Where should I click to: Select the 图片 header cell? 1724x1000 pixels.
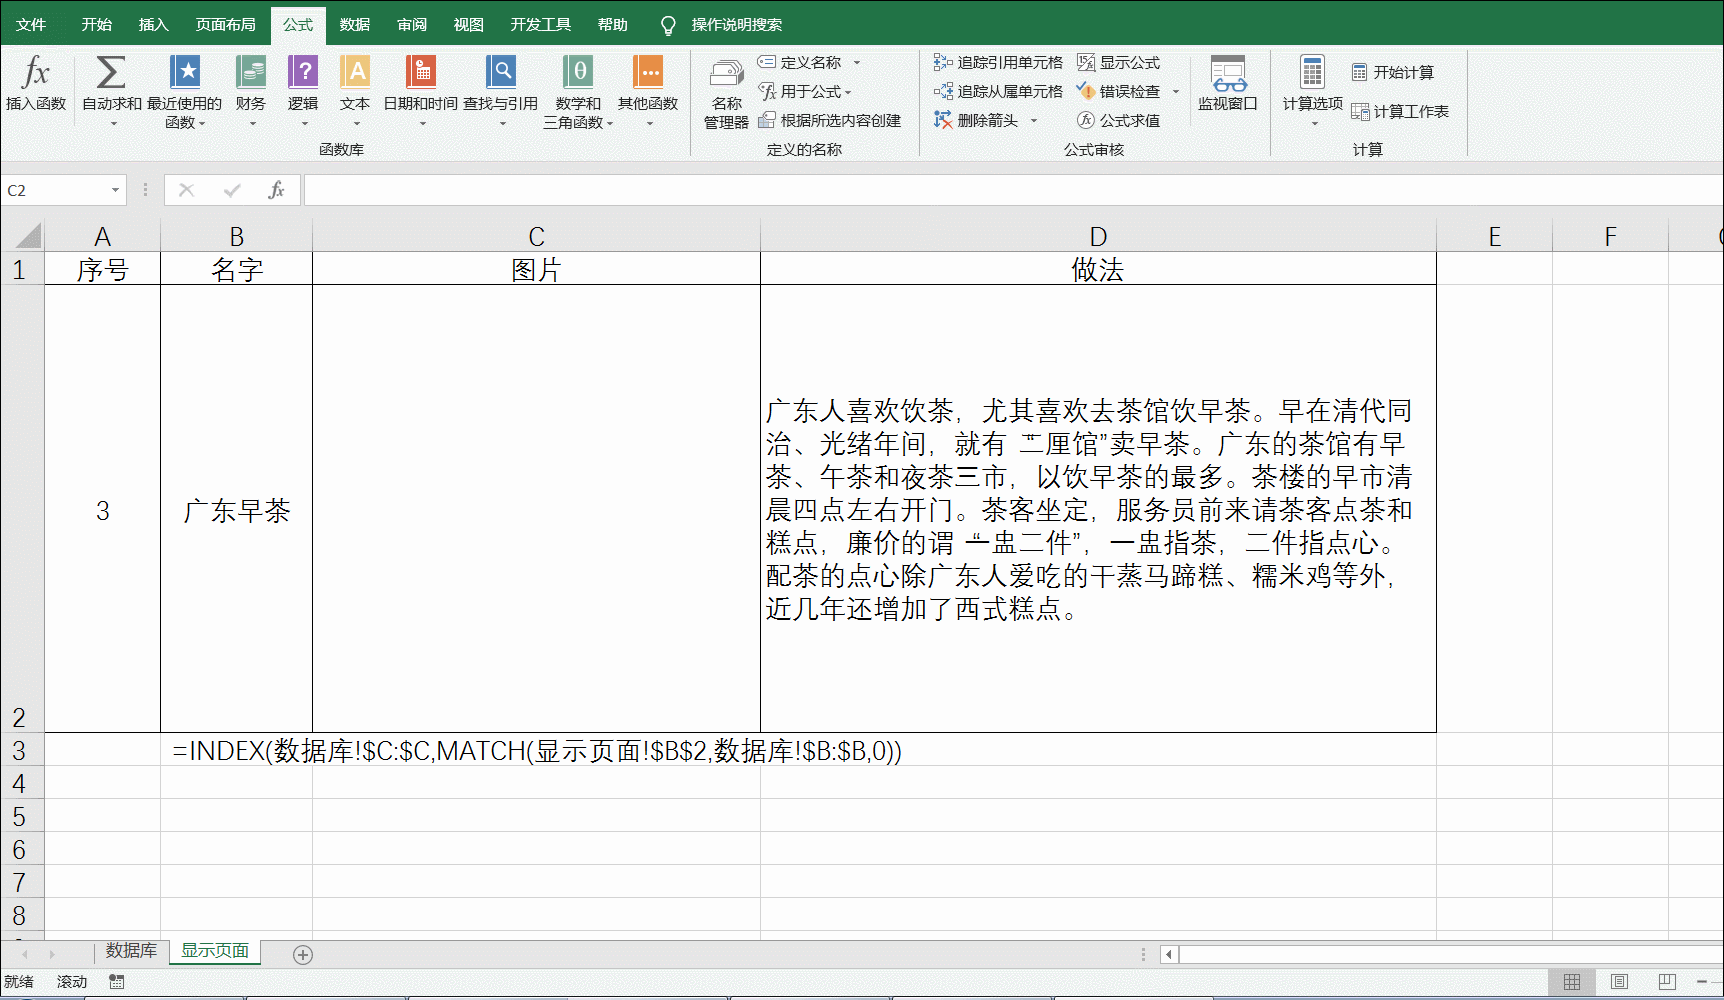pyautogui.click(x=536, y=269)
